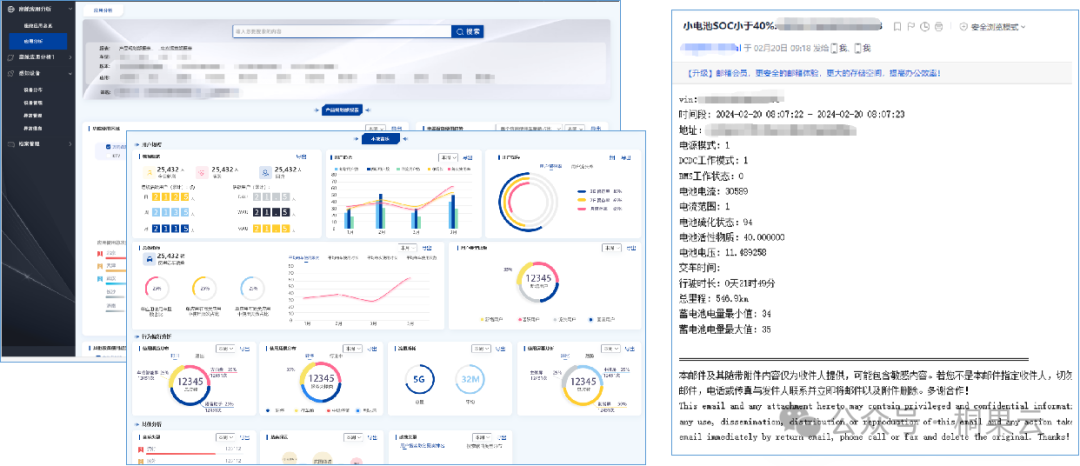Click the 32M circular gauge
This screenshot has height=466, width=1080.
point(471,380)
